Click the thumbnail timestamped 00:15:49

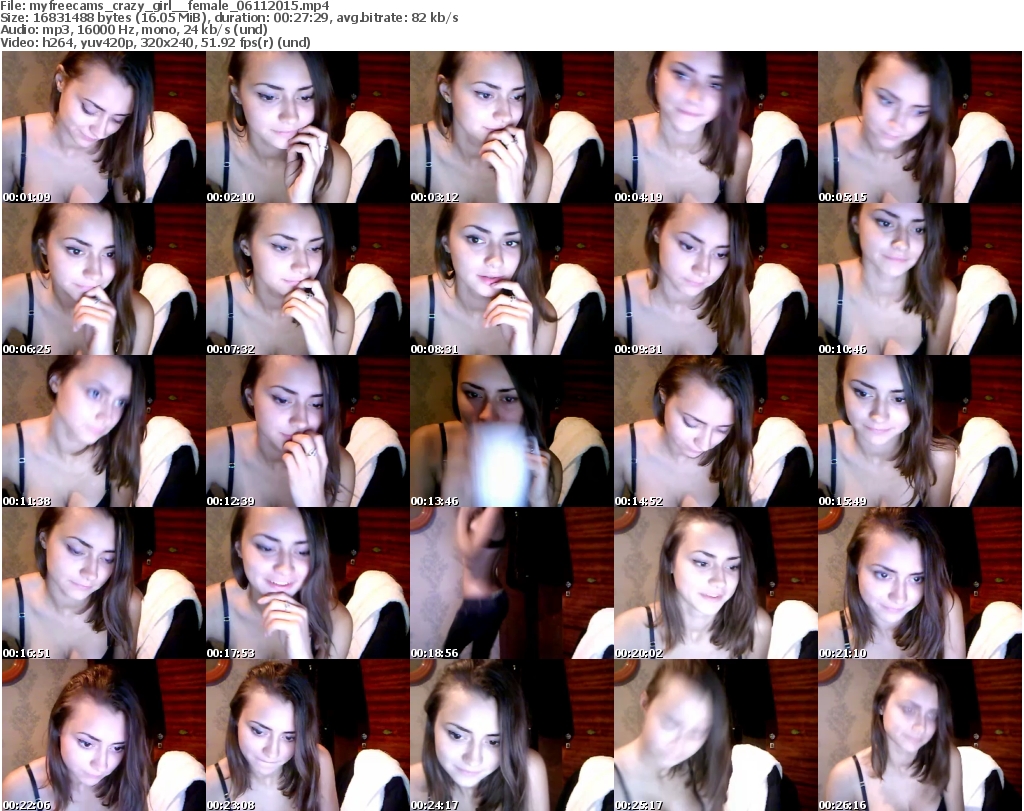pos(918,432)
